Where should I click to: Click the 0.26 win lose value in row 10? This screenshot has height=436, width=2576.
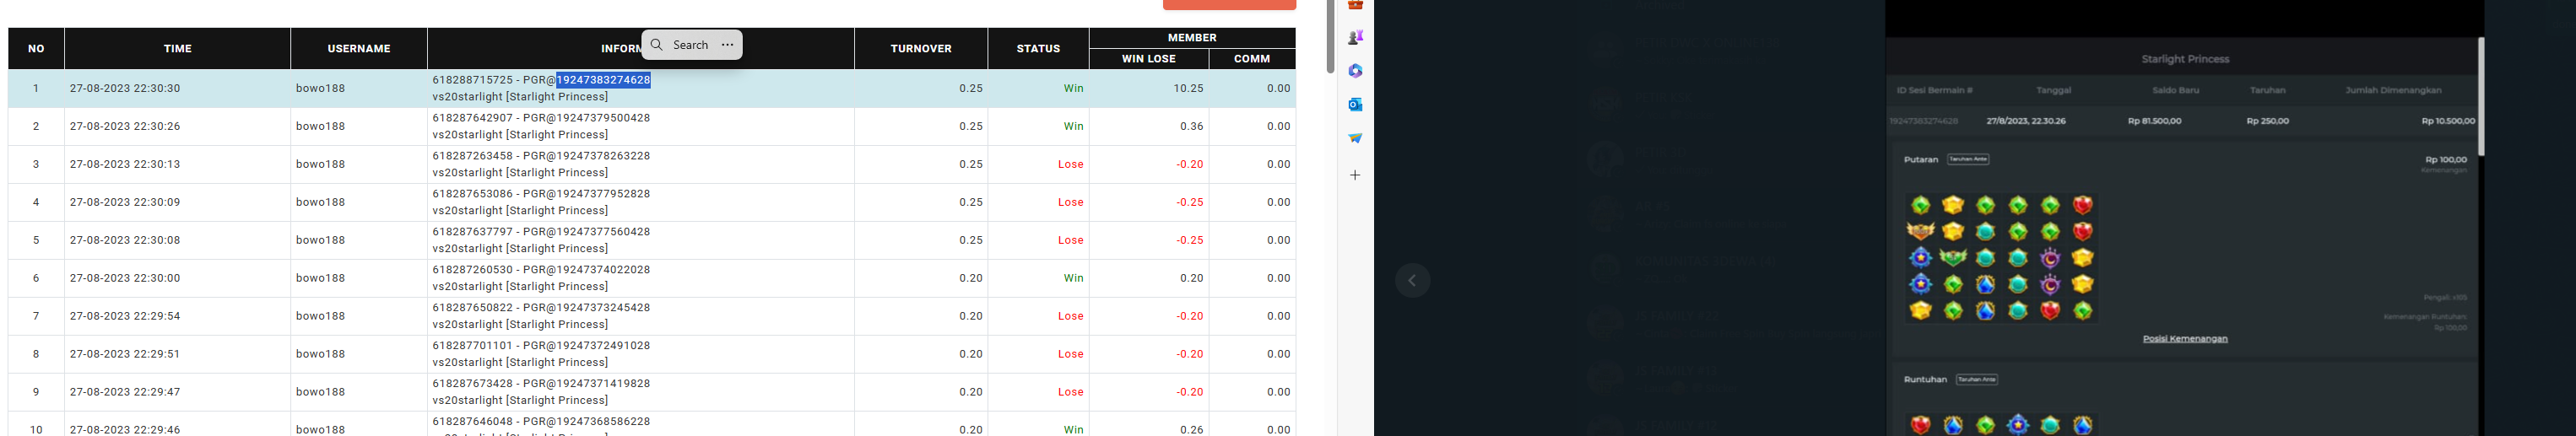click(1191, 430)
